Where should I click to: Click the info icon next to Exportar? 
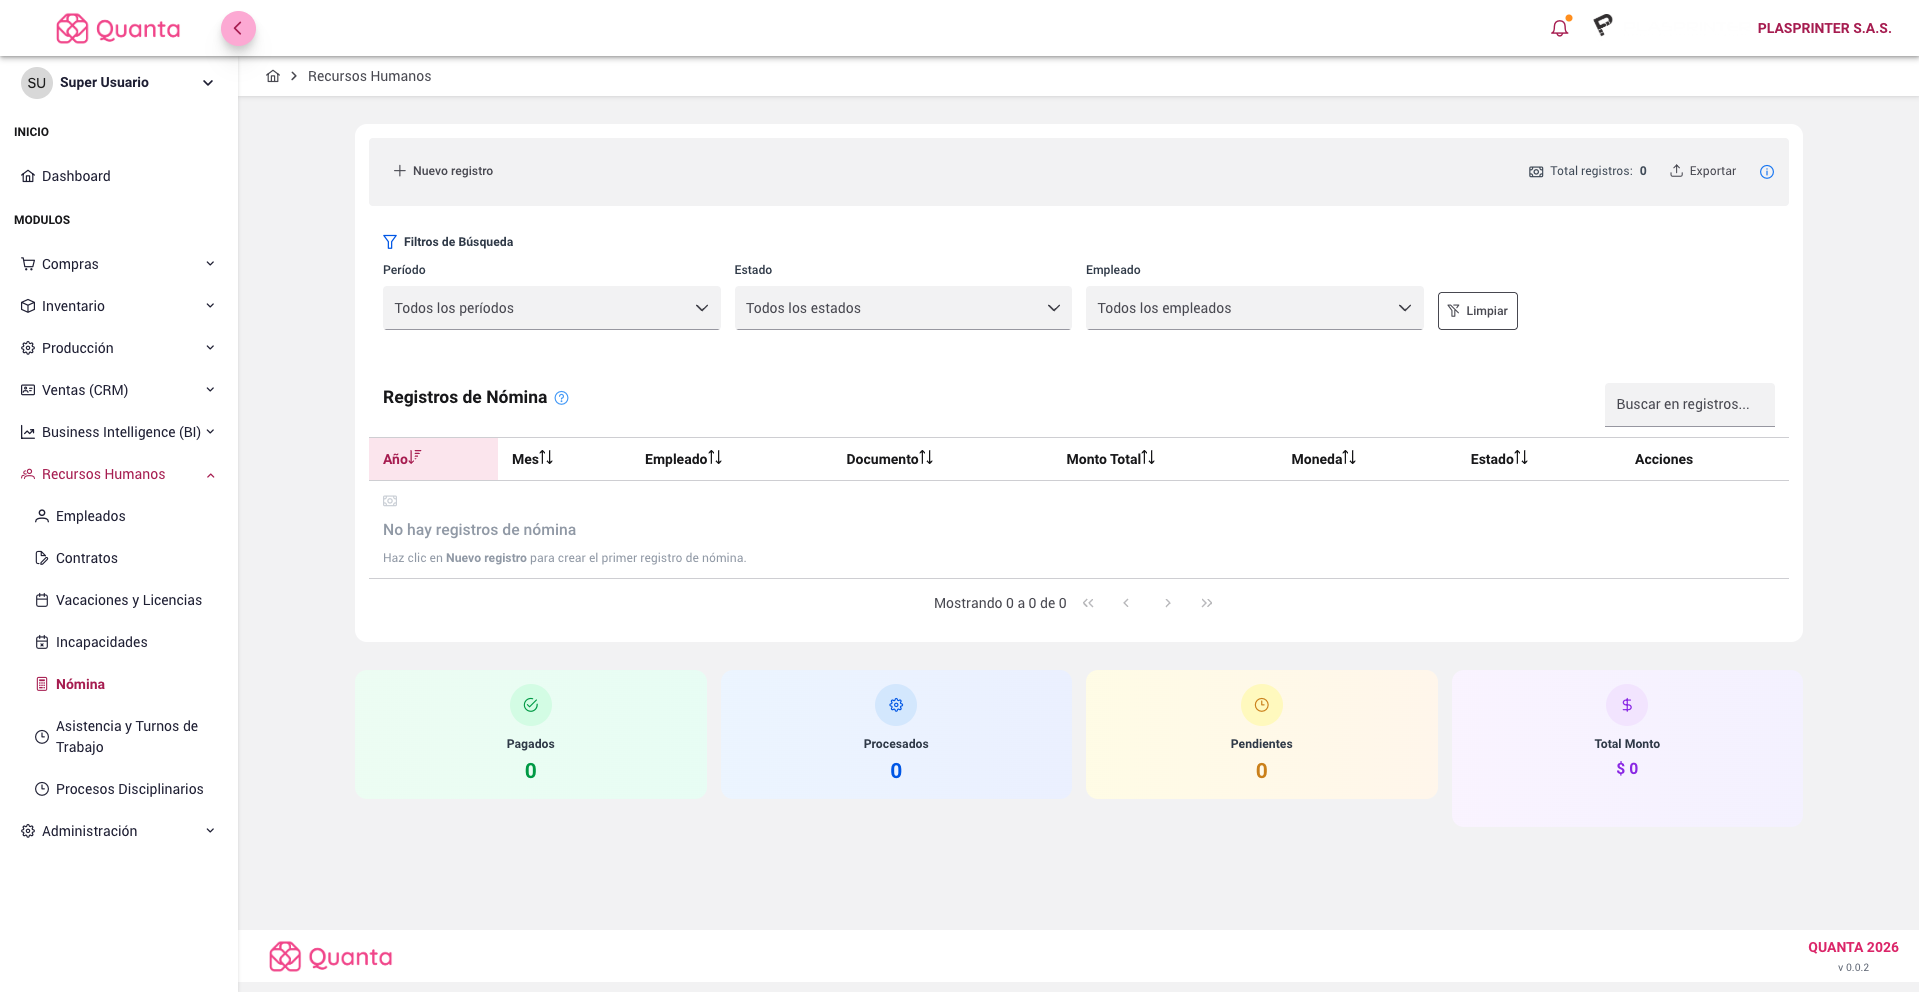[1767, 171]
